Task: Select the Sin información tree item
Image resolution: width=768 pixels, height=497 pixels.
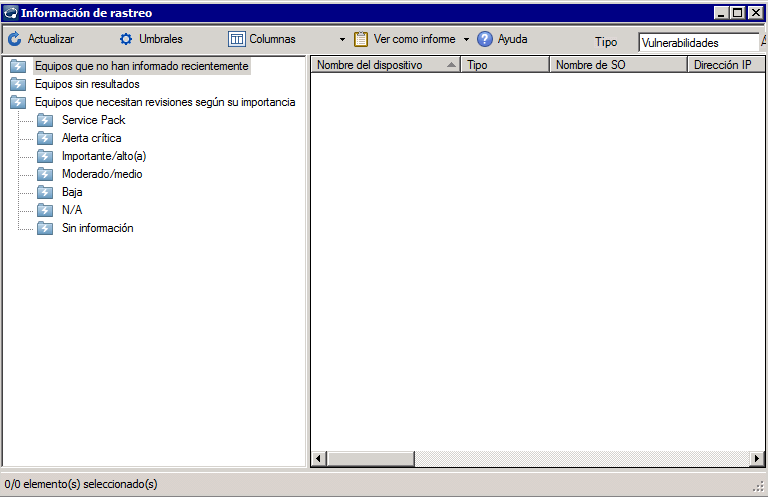Action: pyautogui.click(x=97, y=228)
